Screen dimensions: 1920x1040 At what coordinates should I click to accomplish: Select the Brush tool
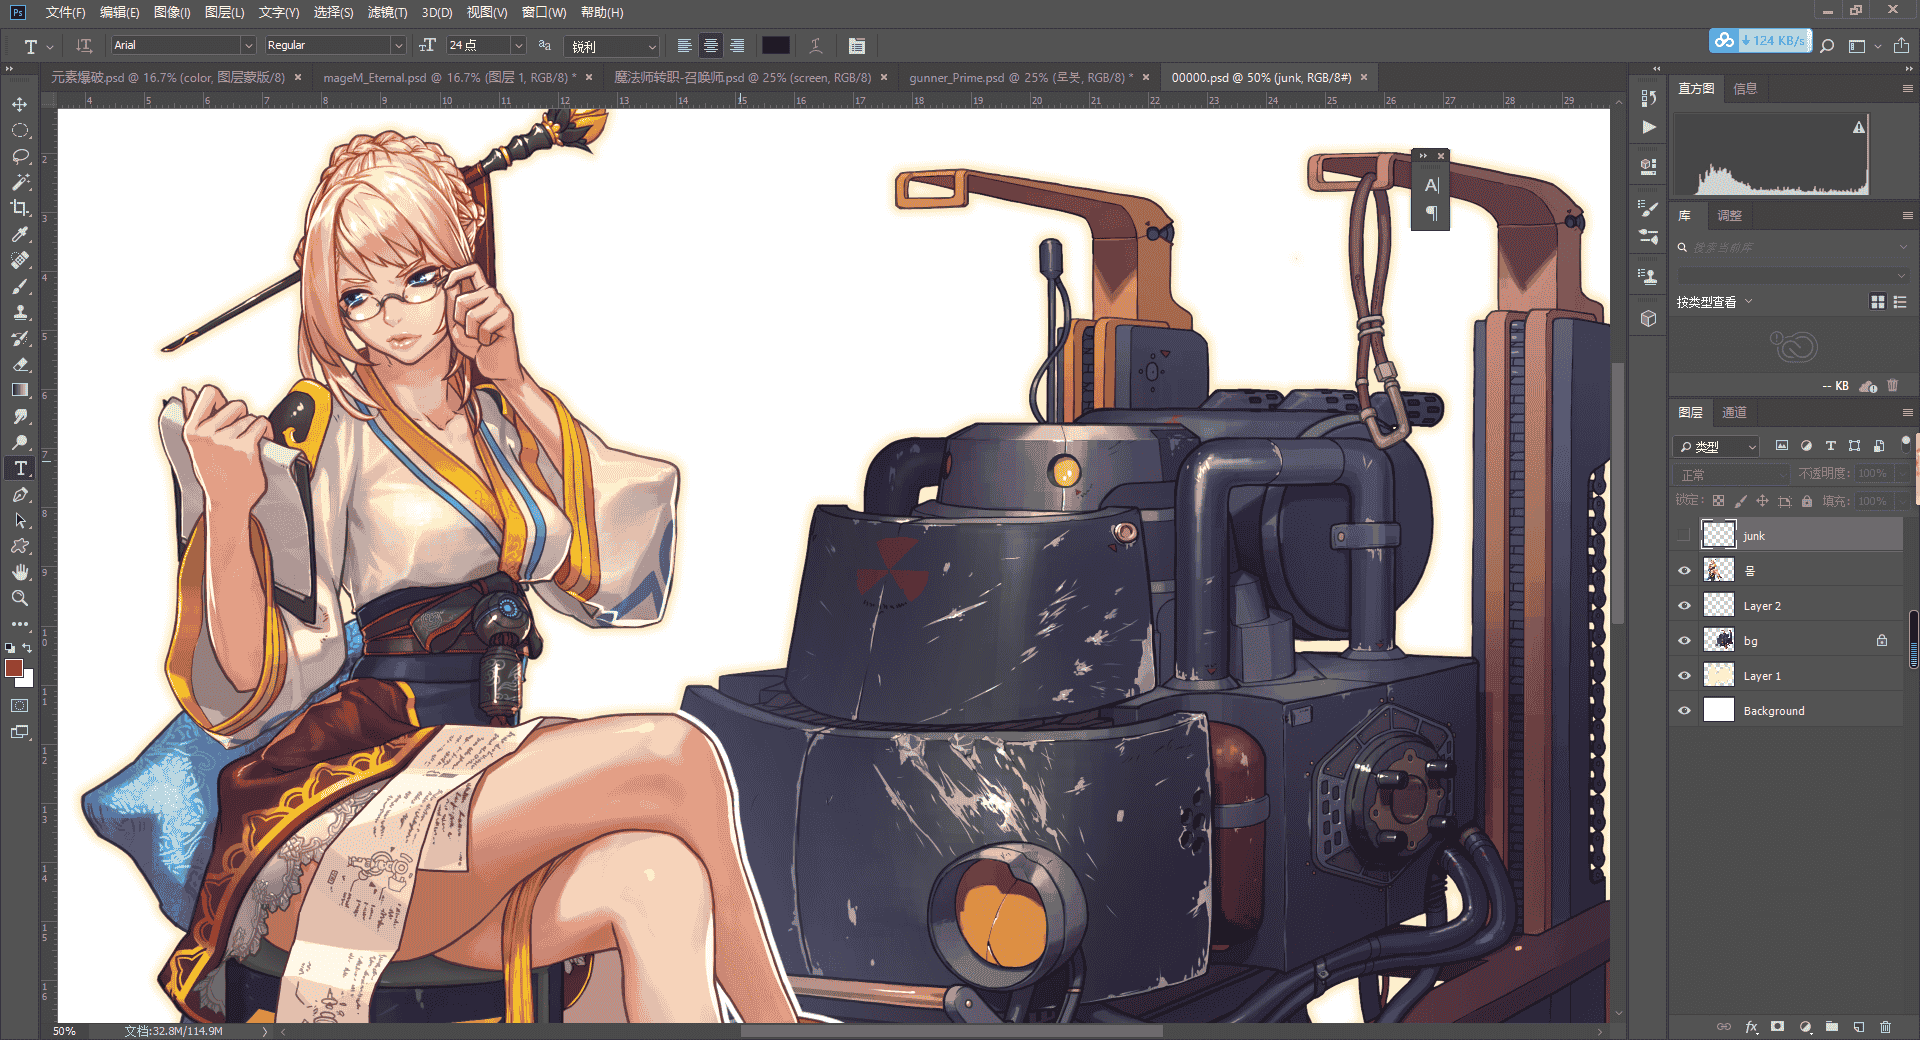[x=20, y=286]
